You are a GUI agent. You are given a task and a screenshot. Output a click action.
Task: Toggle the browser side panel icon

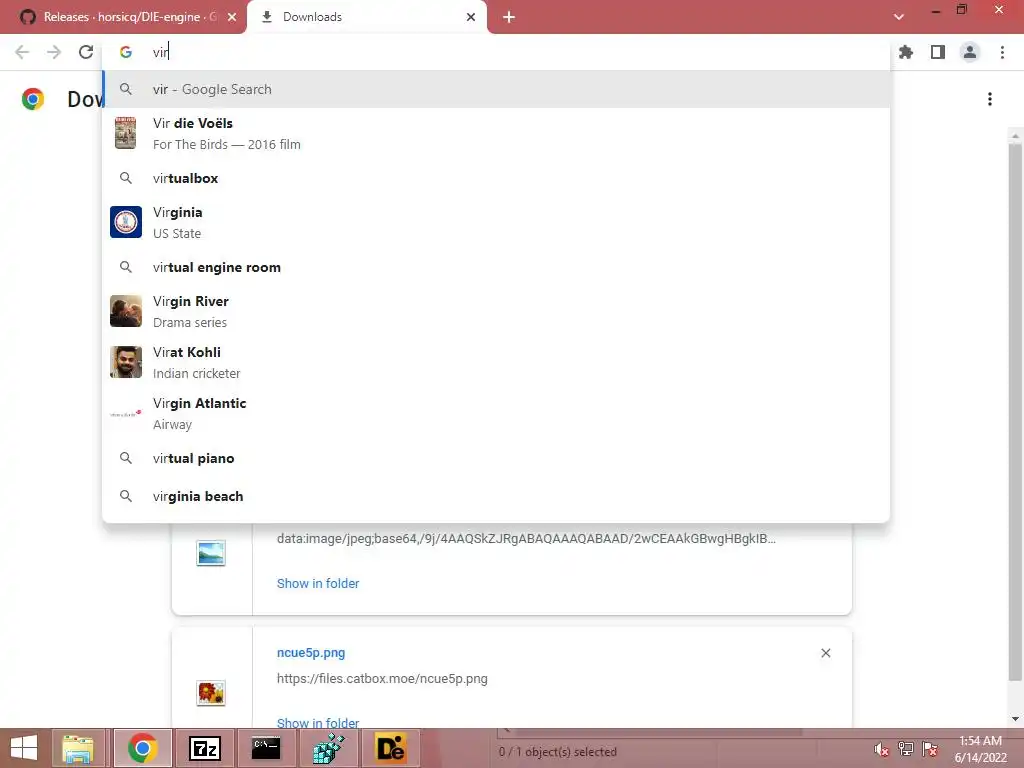coord(938,52)
